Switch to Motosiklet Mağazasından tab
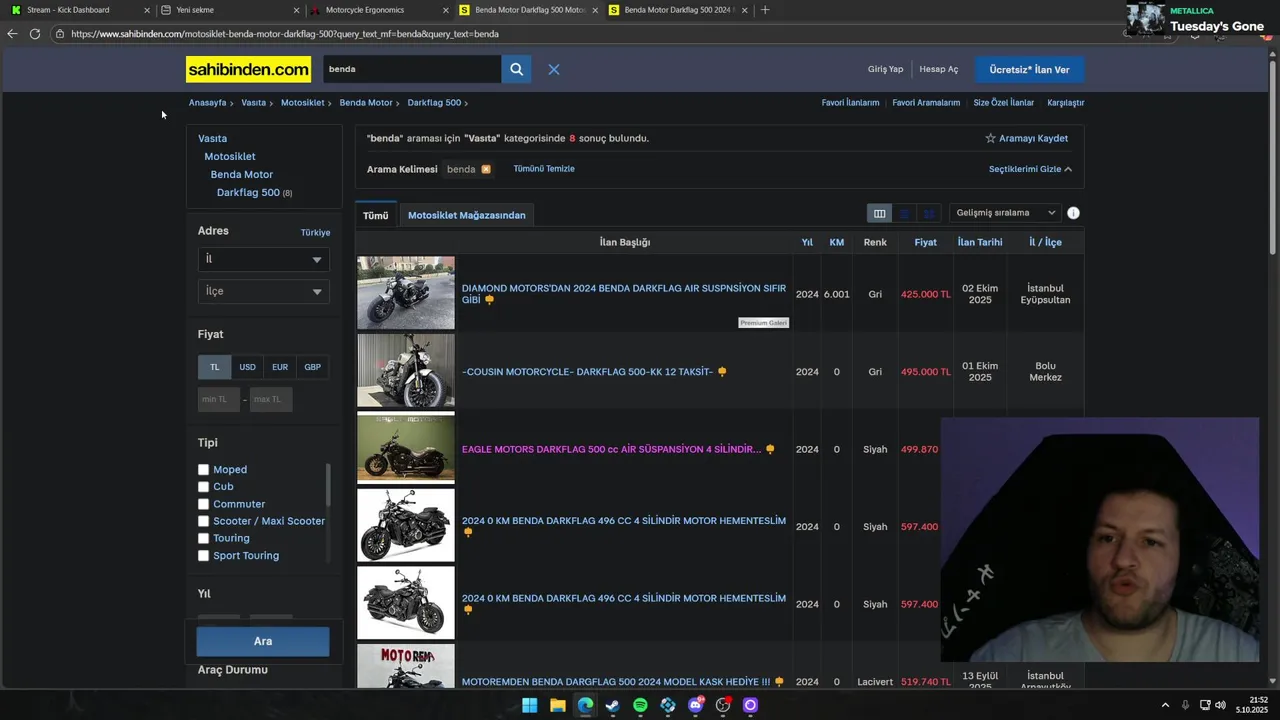The height and width of the screenshot is (720, 1280). click(466, 215)
